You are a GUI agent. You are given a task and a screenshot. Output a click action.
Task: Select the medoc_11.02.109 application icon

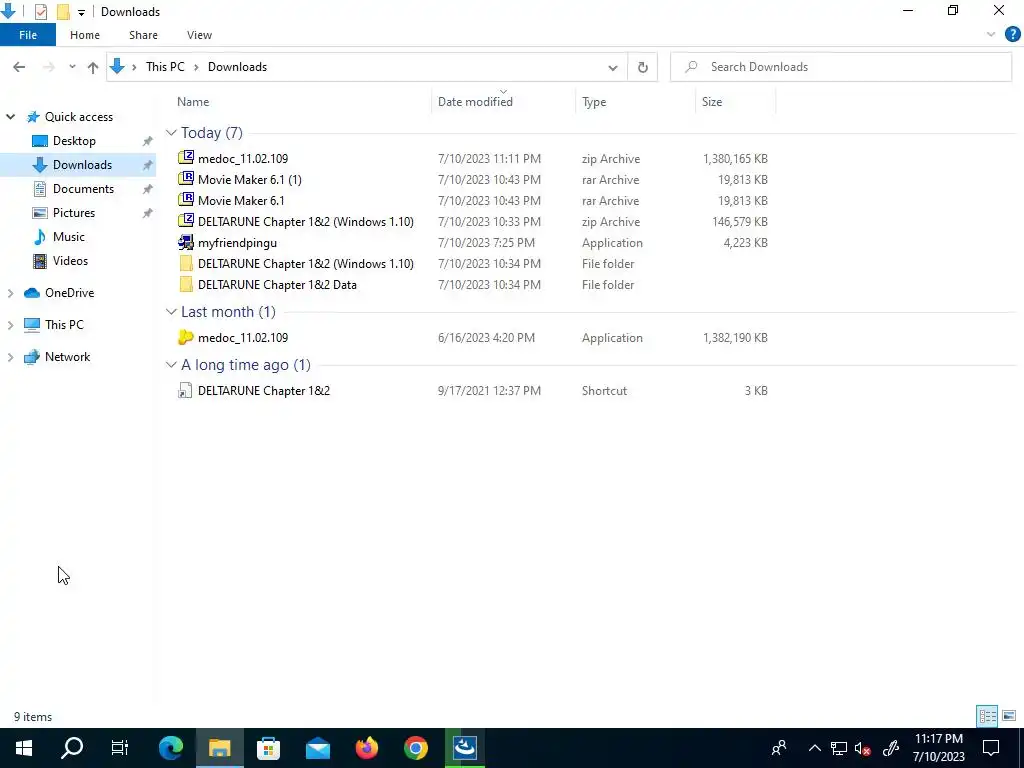coord(186,337)
